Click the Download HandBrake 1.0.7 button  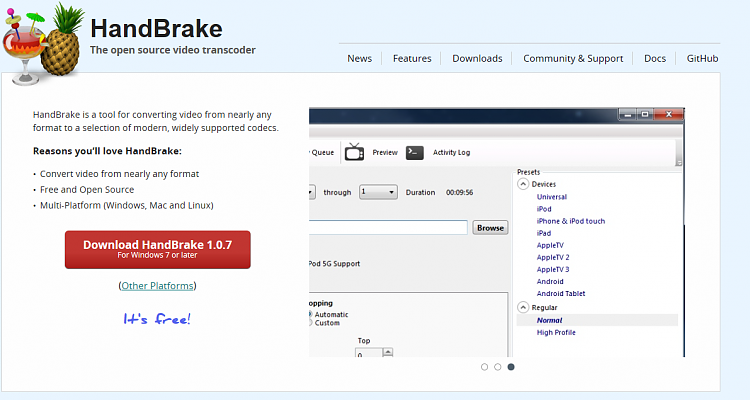coord(157,249)
